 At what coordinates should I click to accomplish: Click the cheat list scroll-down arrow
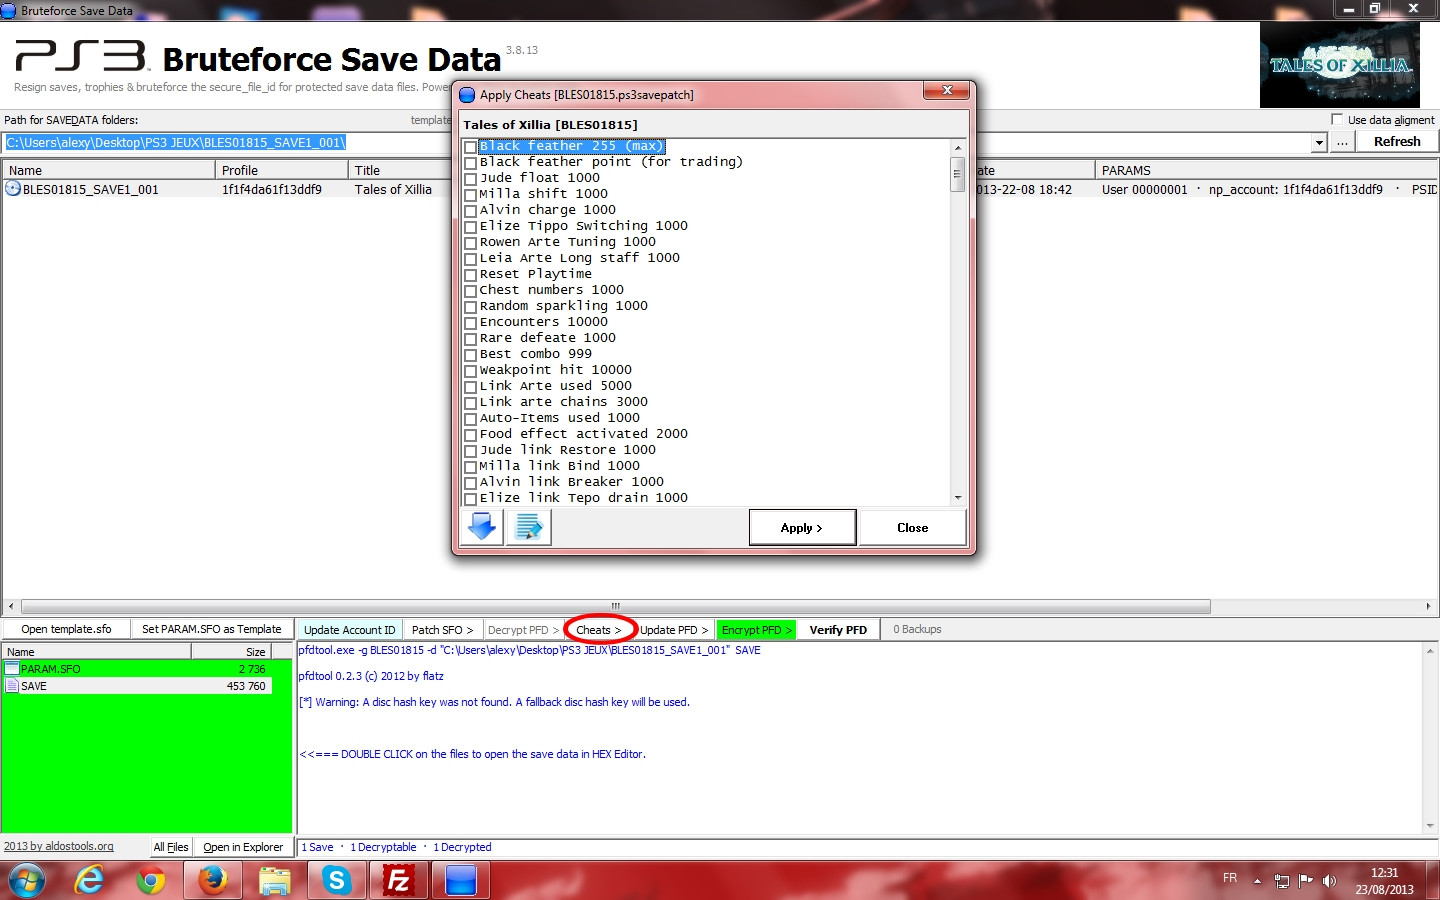point(957,497)
